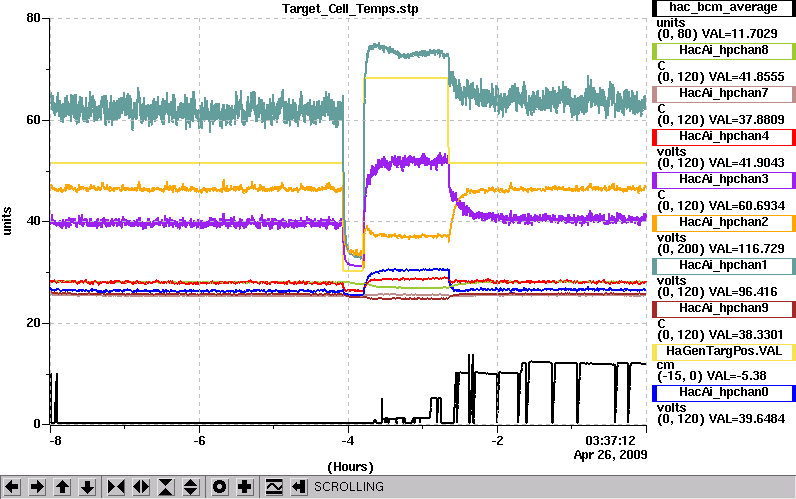796x499 pixels.
Task: Click the -8 tick label on the x-axis
Action: [55, 440]
